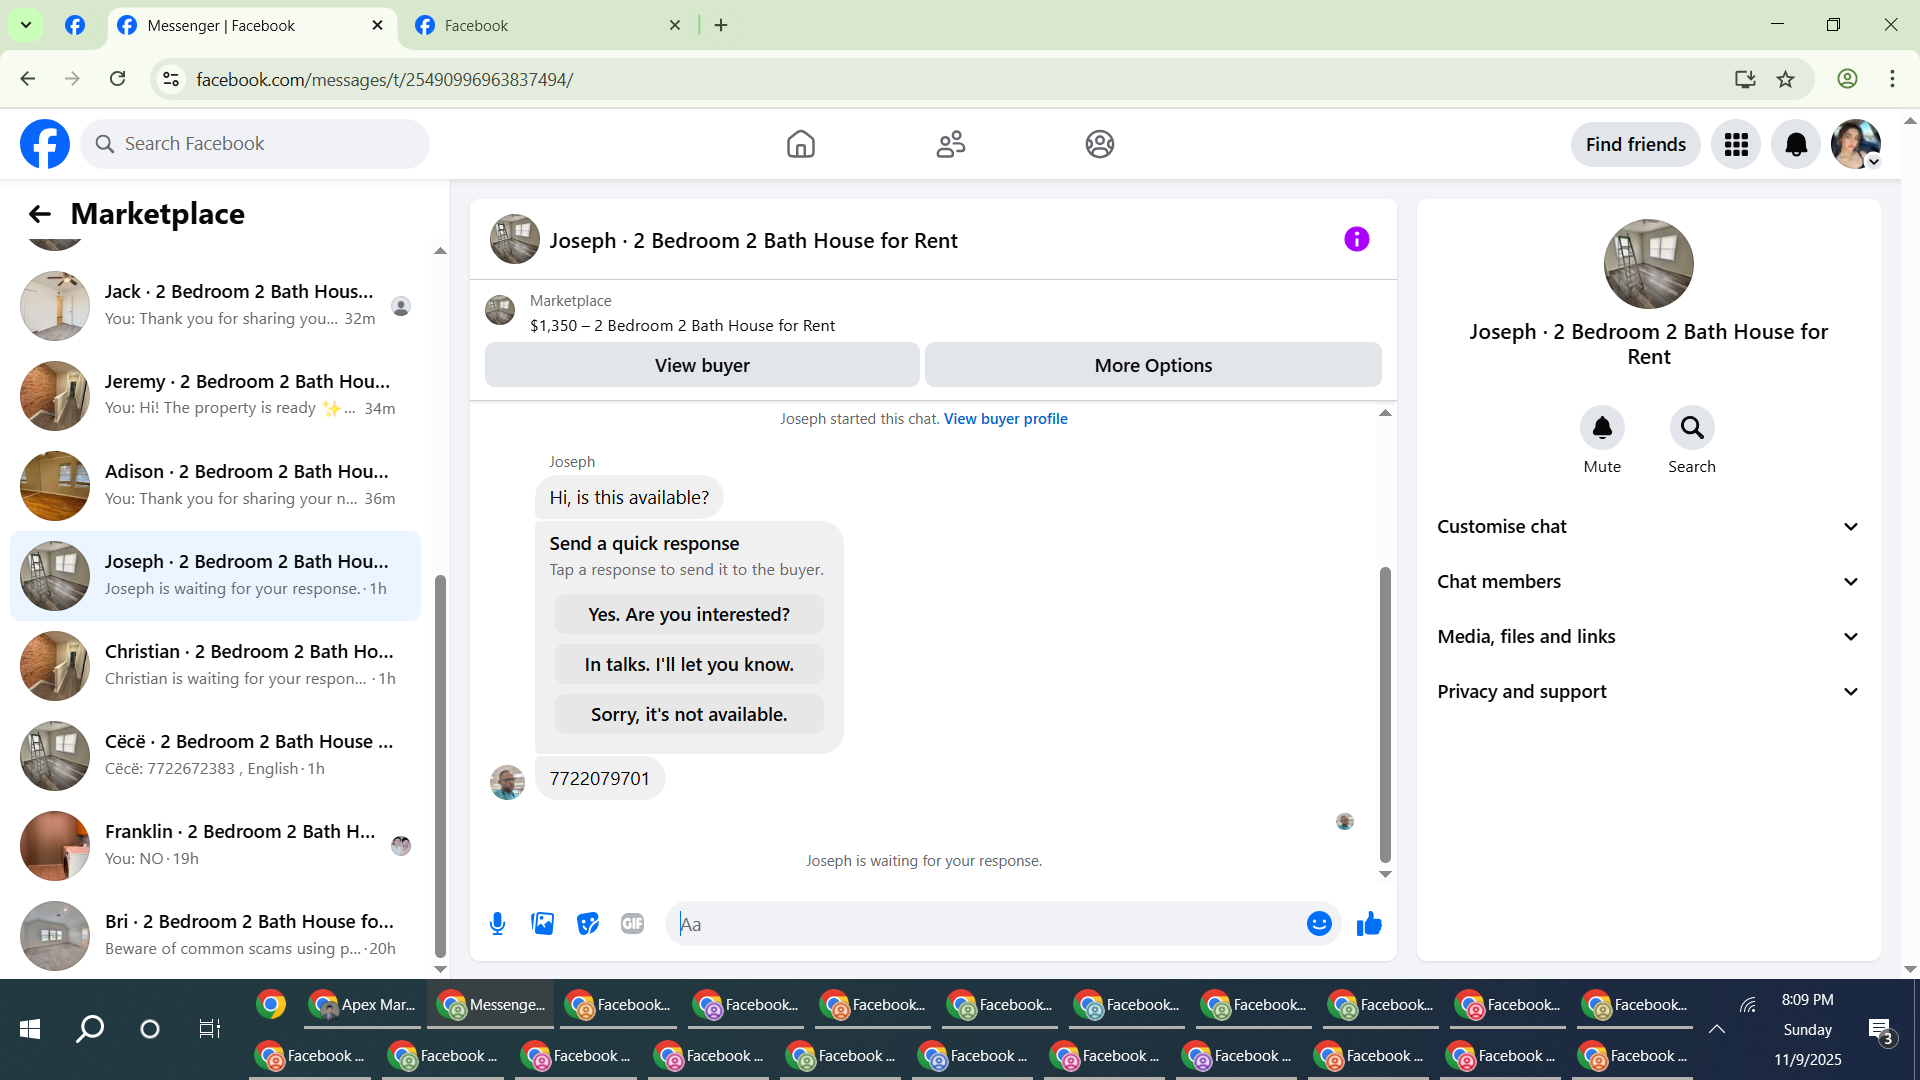Viewport: 1920px width, 1080px height.
Task: Open the Groups icon in top navigation
Action: pos(1100,144)
